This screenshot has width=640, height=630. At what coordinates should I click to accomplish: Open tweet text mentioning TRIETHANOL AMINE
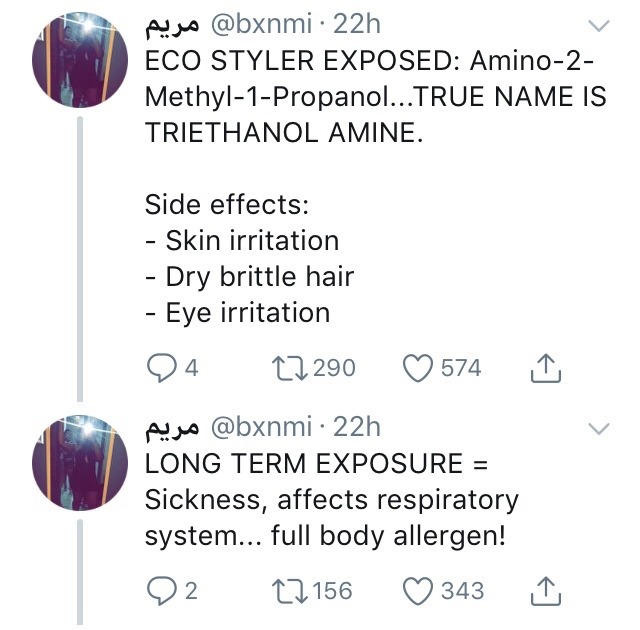pyautogui.click(x=376, y=186)
